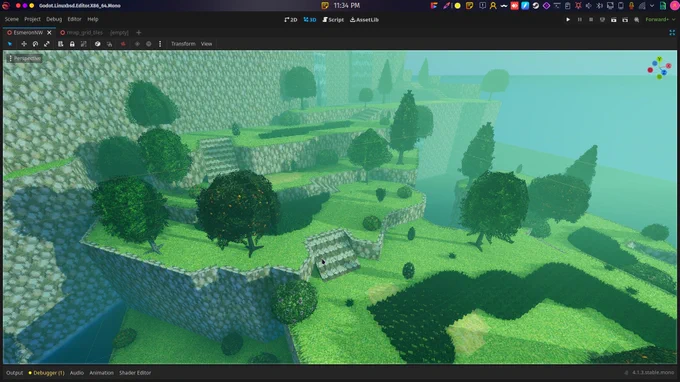
Task: Open the Scene menu
Action: point(12,19)
